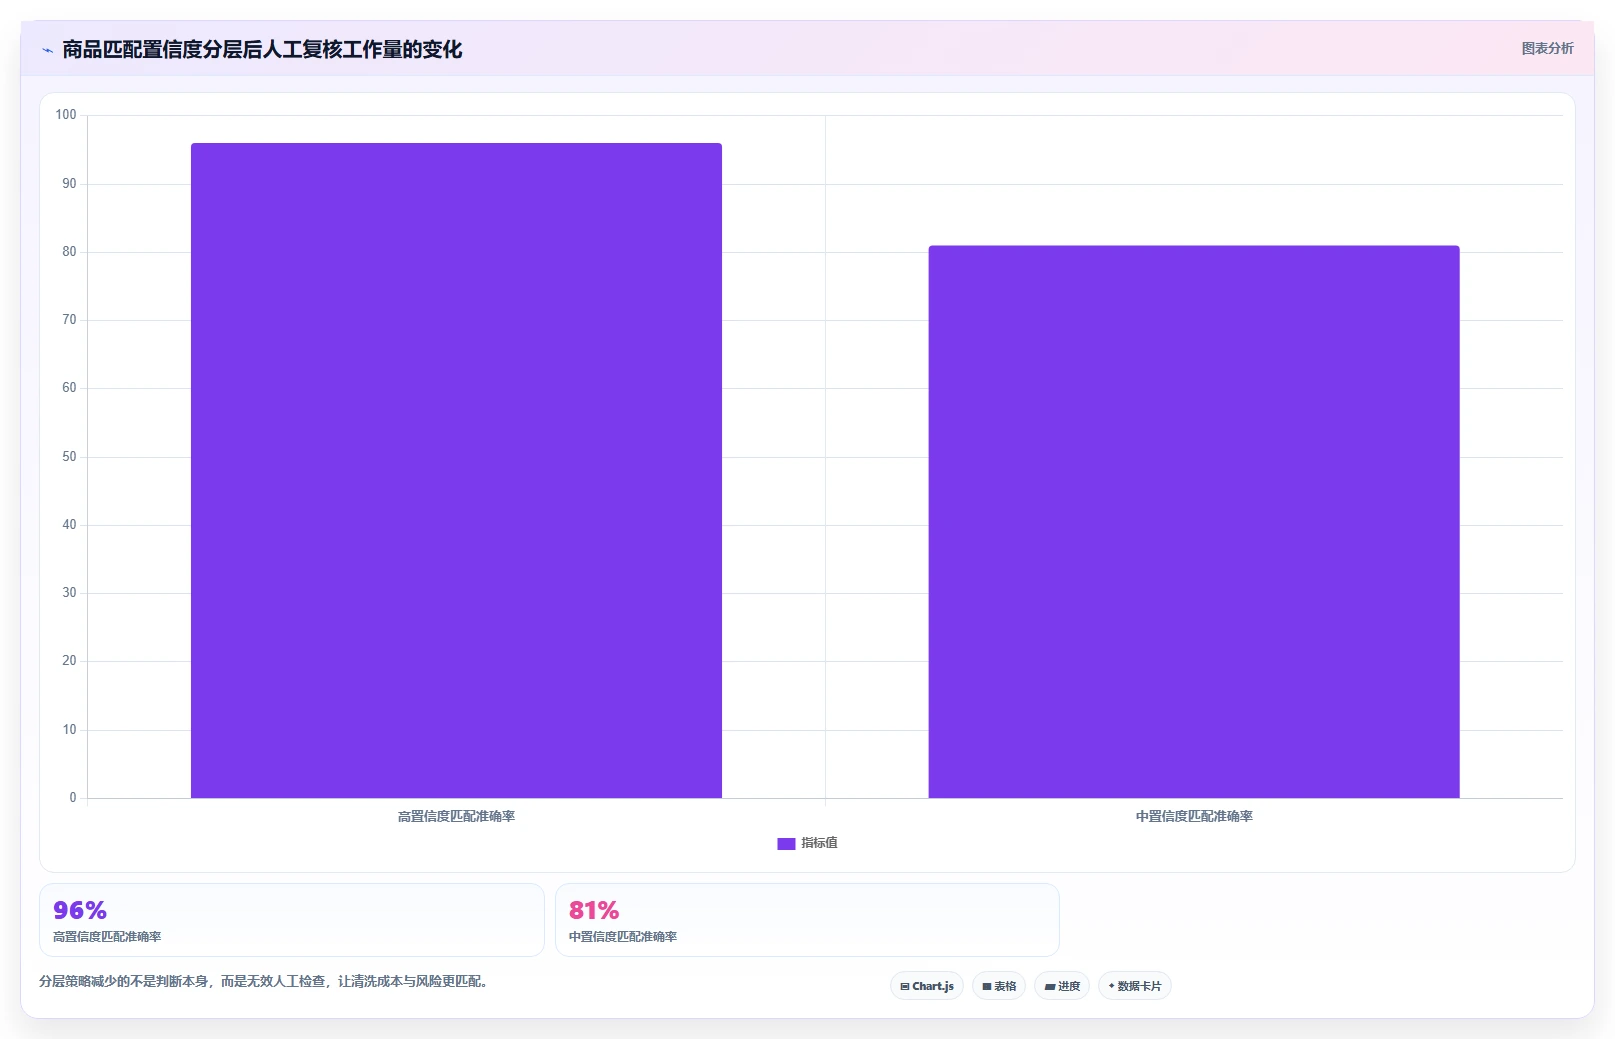Screen dimensions: 1615x1039
Task: Click the chart title 商品匹配置信度分层后人工复核工作量的变化
Action: [262, 49]
